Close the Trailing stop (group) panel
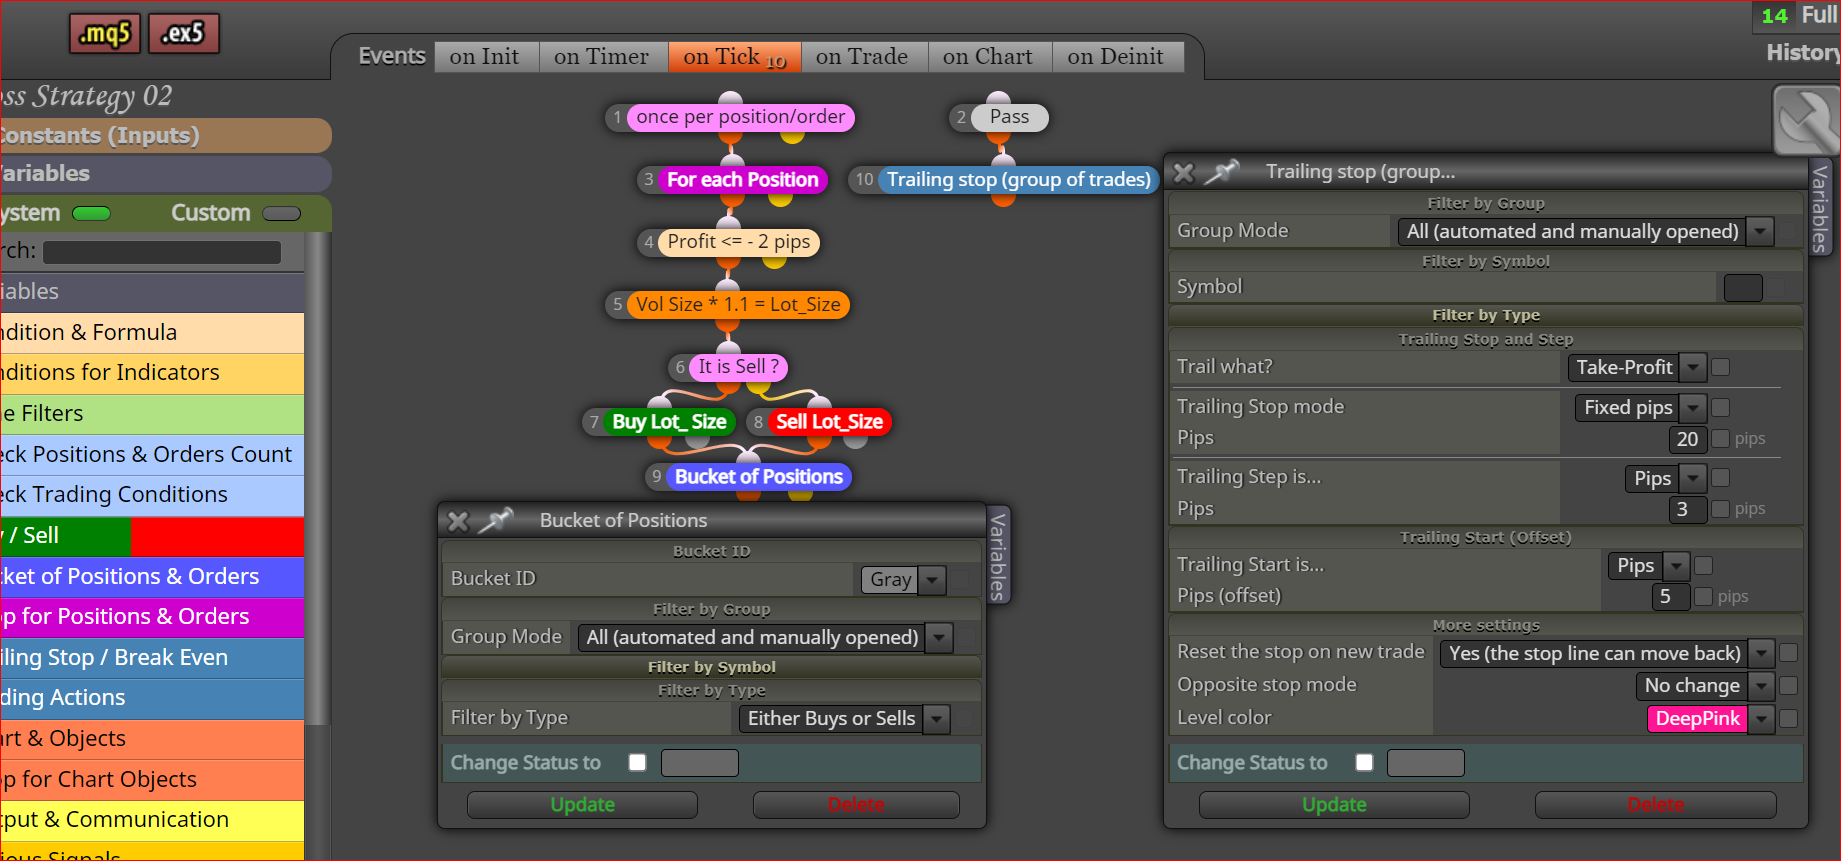 click(1184, 173)
